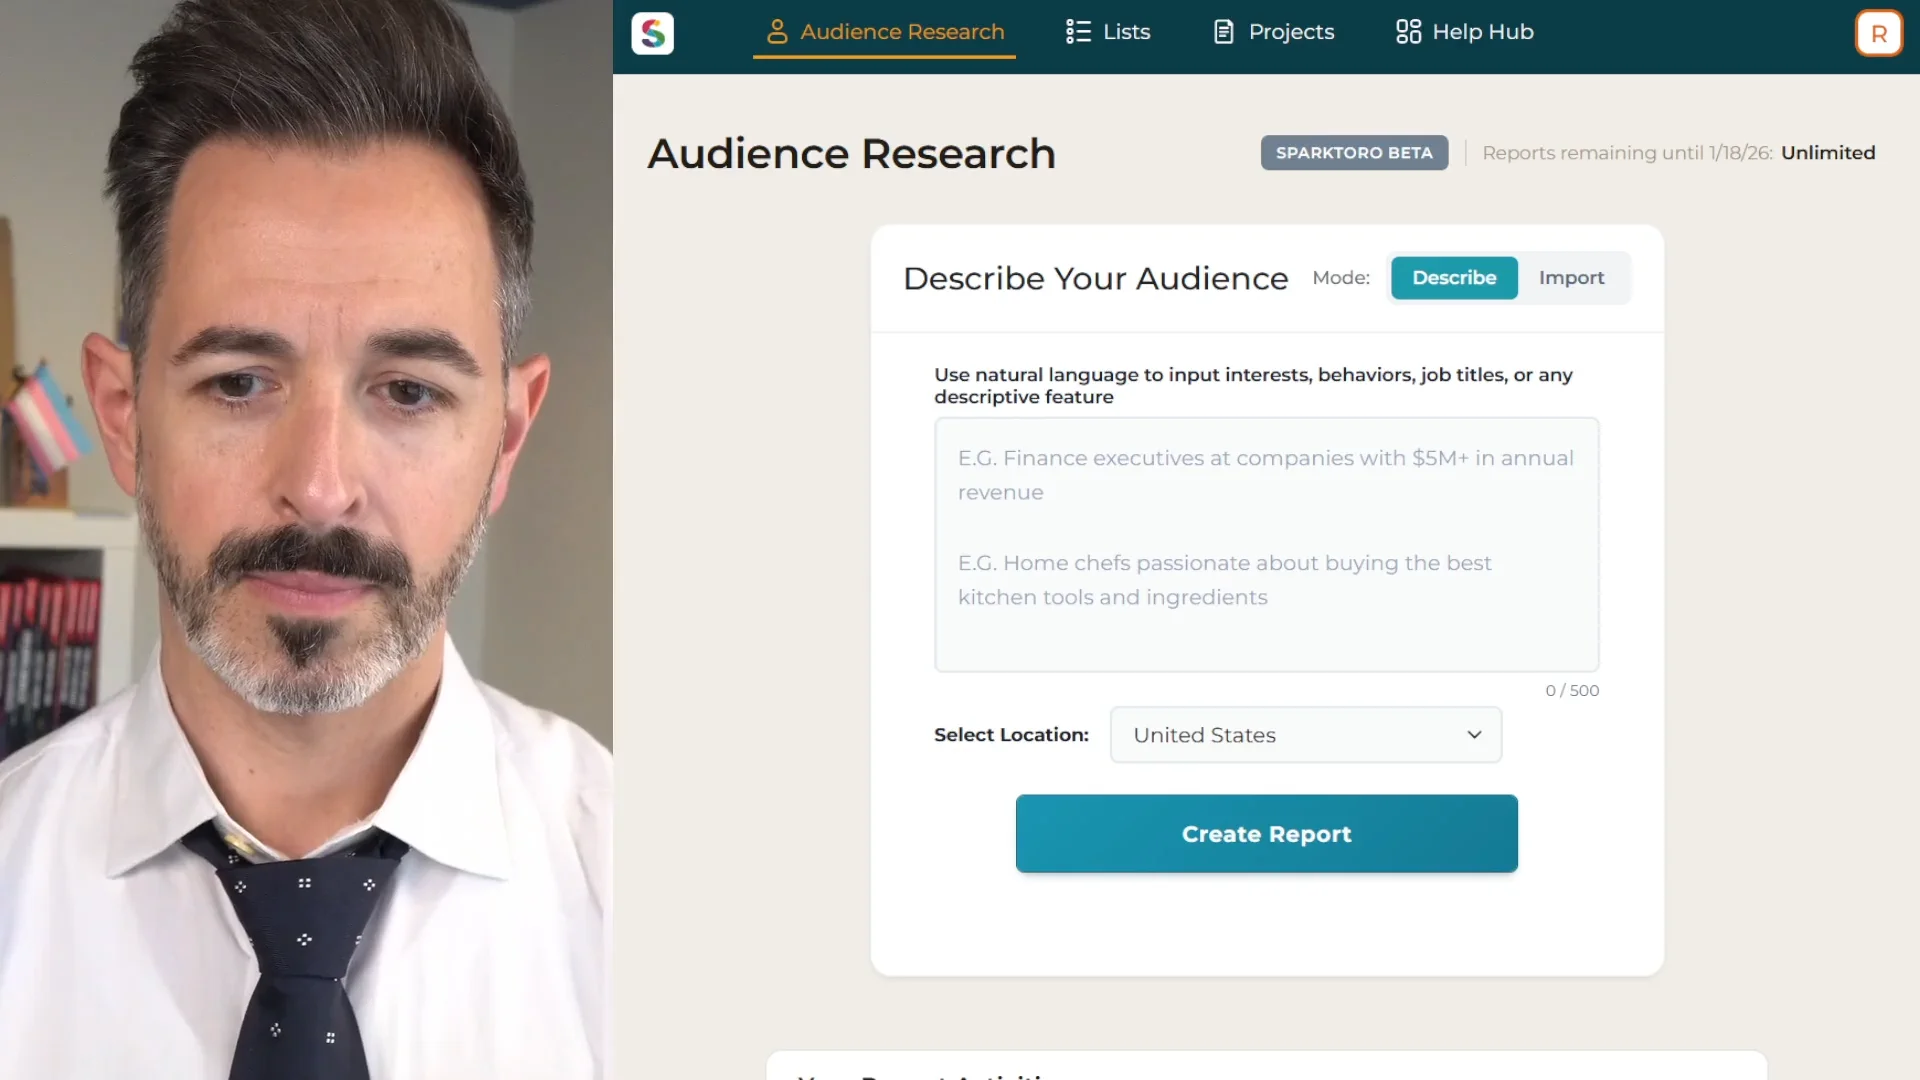Click the list icon beside Lists
Viewport: 1920px width, 1080px height.
click(1078, 32)
